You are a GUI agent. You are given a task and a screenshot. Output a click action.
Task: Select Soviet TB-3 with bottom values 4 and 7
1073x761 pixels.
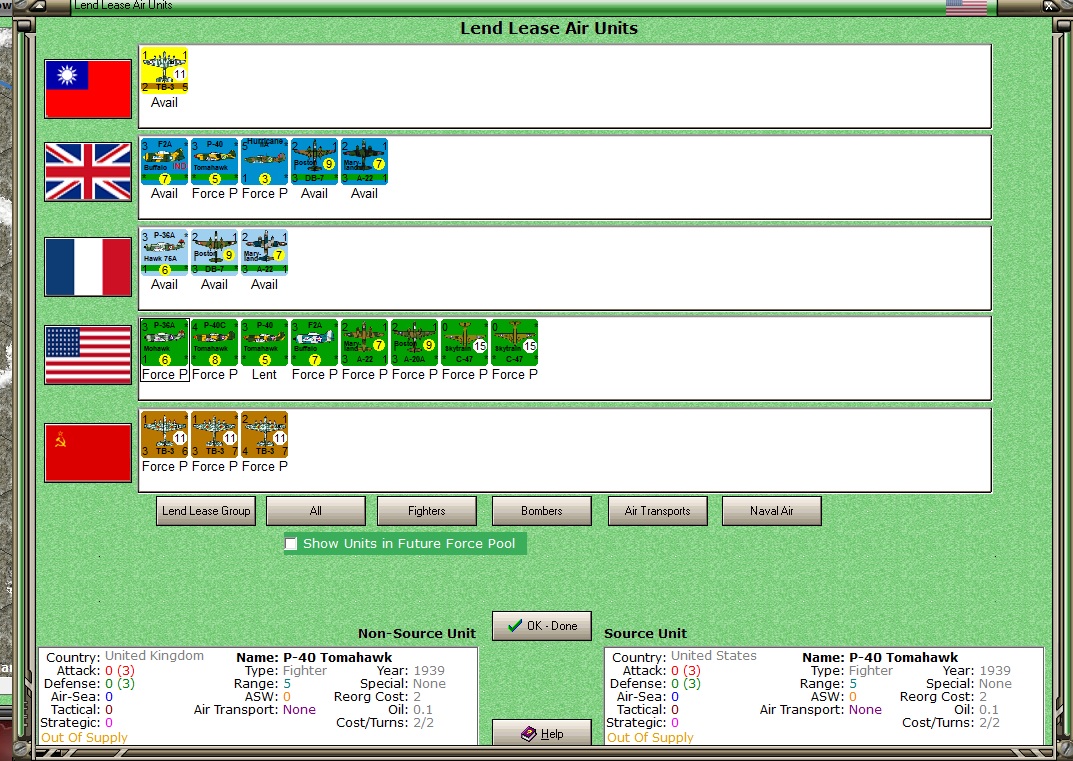point(264,435)
